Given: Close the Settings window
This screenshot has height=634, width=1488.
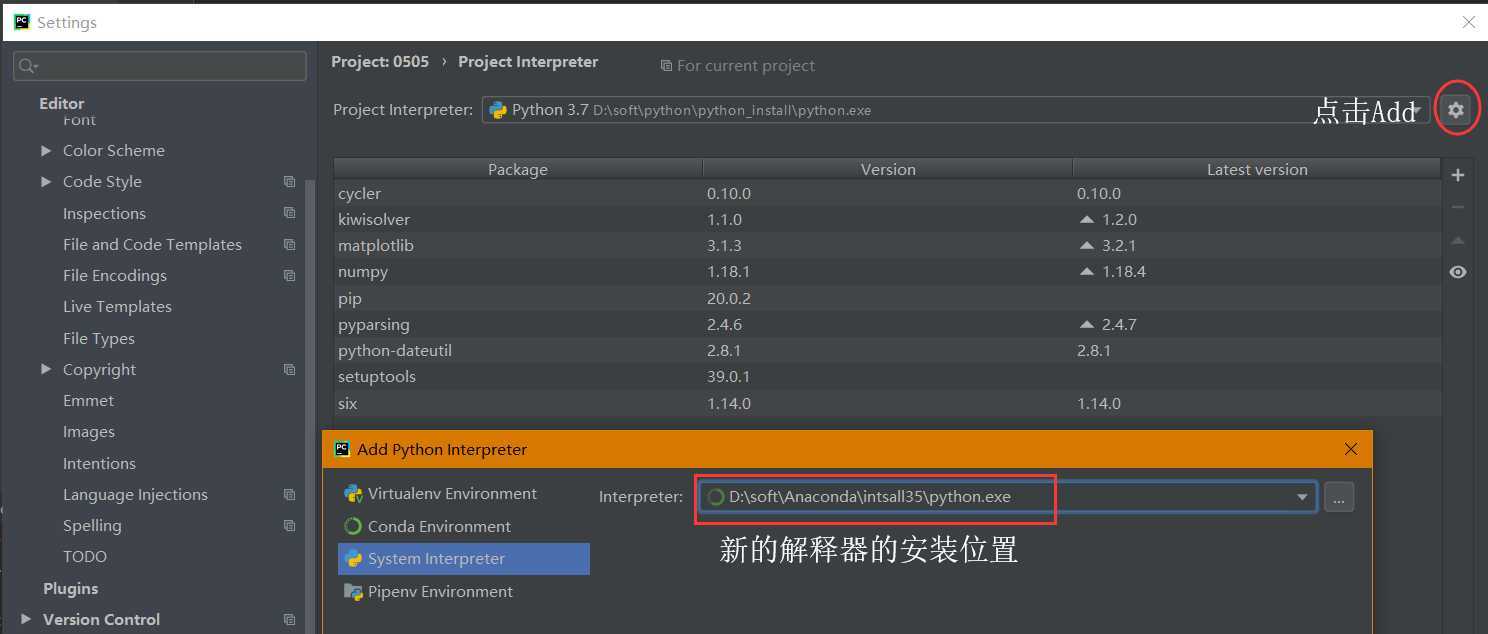Looking at the screenshot, I should coord(1469,22).
